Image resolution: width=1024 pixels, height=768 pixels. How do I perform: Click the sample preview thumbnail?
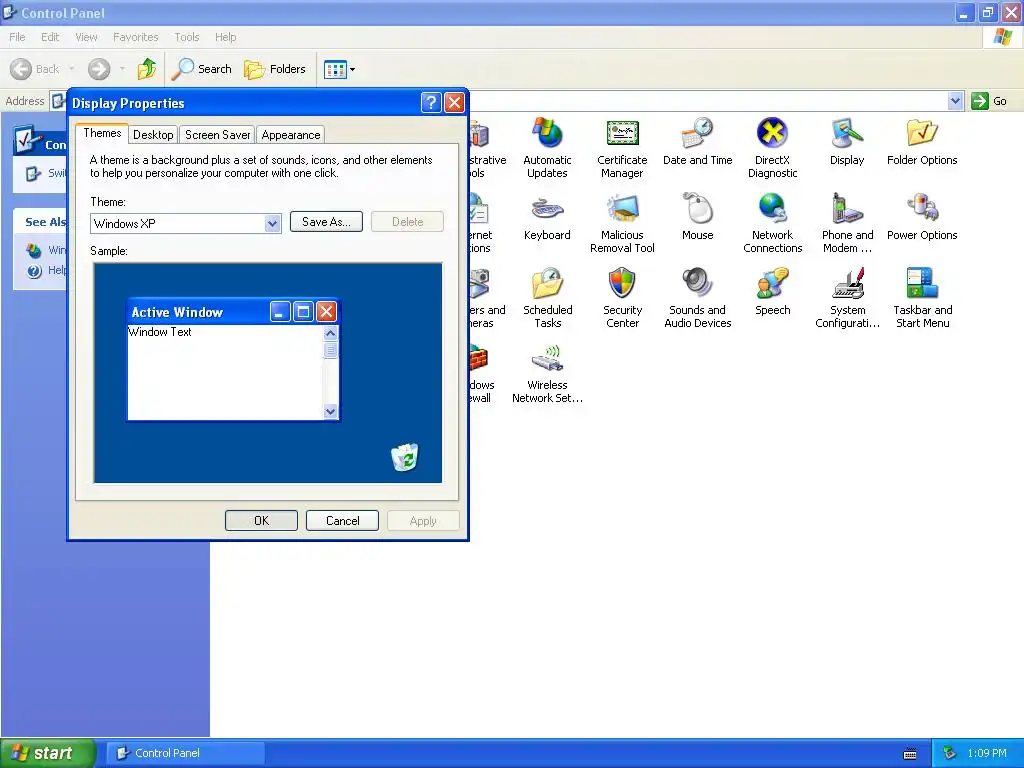click(268, 373)
